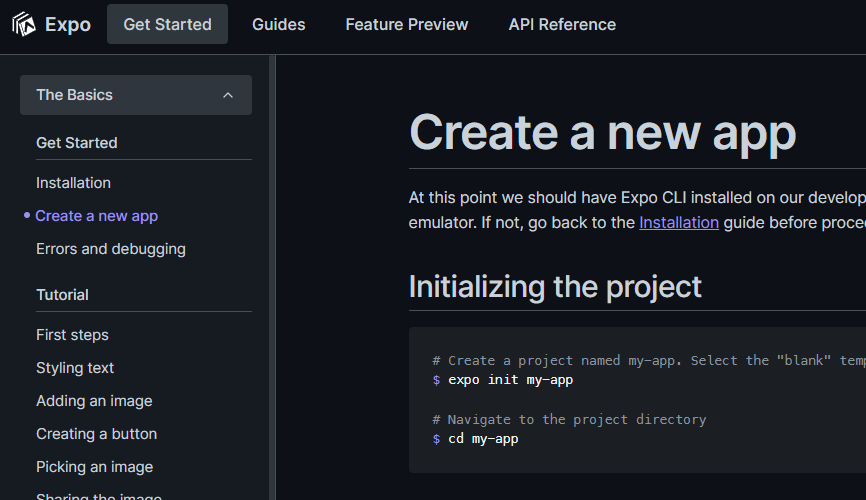
Task: Open the API Reference tab
Action: [x=562, y=24]
